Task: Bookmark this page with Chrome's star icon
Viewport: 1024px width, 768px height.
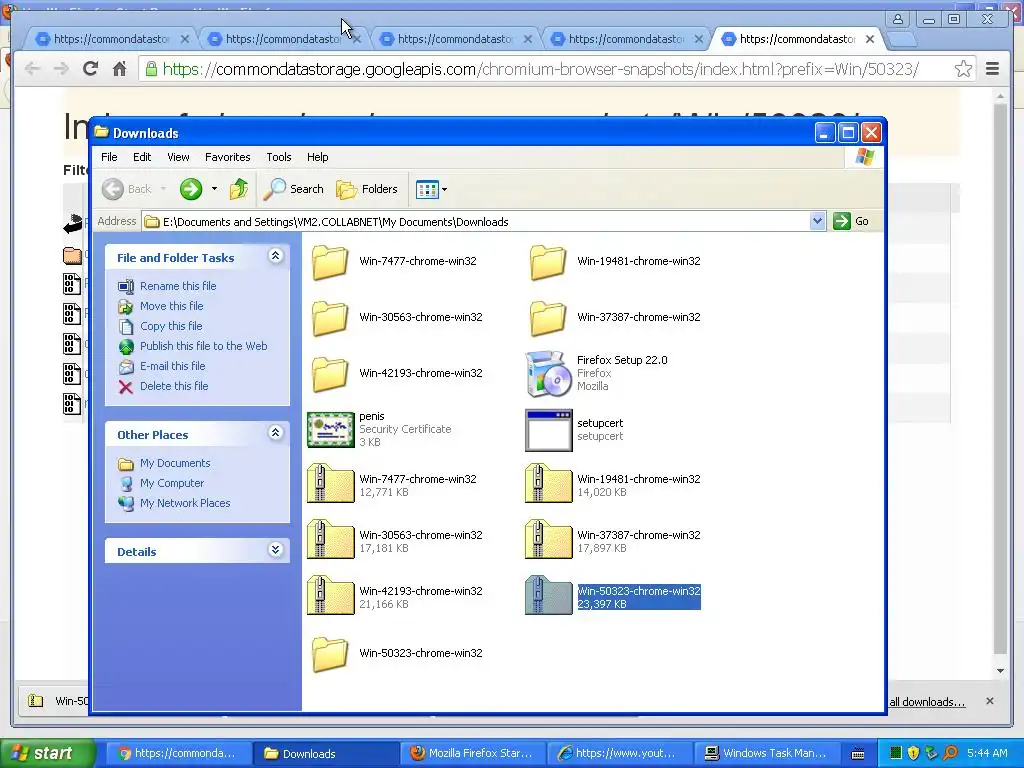Action: point(963,69)
